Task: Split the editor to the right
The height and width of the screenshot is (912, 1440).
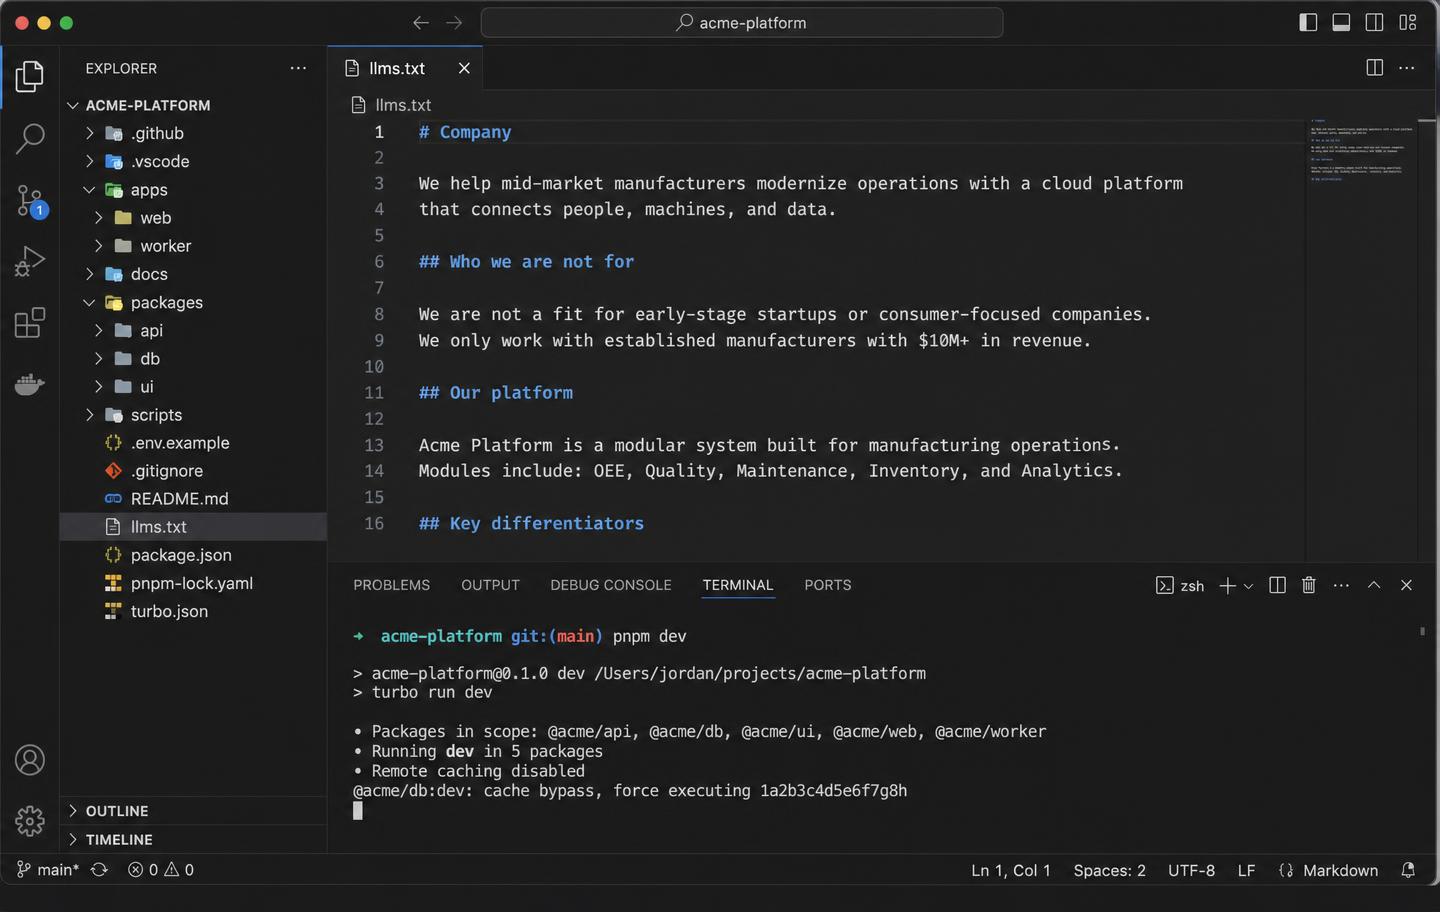Action: tap(1375, 67)
